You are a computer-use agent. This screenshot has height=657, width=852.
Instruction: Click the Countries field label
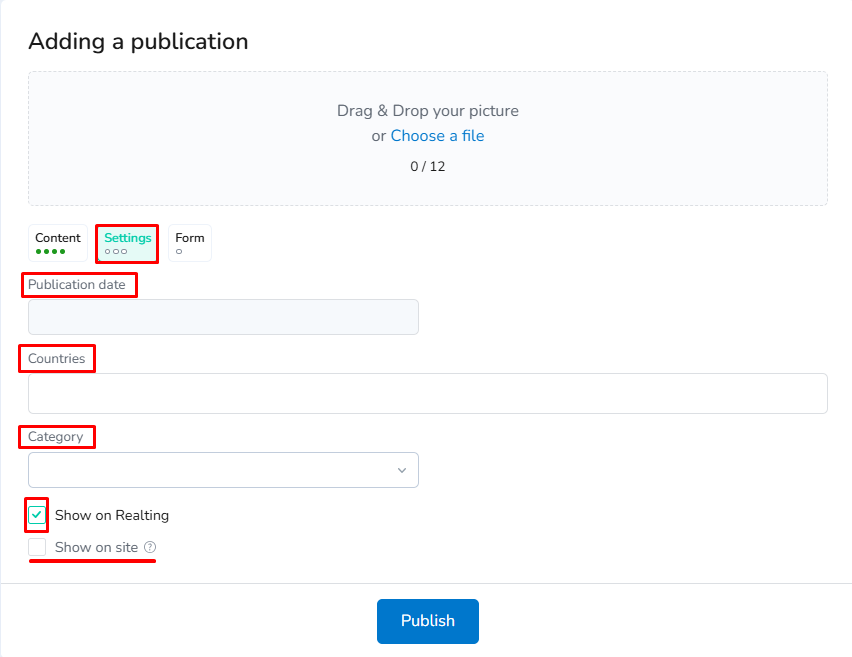point(57,358)
